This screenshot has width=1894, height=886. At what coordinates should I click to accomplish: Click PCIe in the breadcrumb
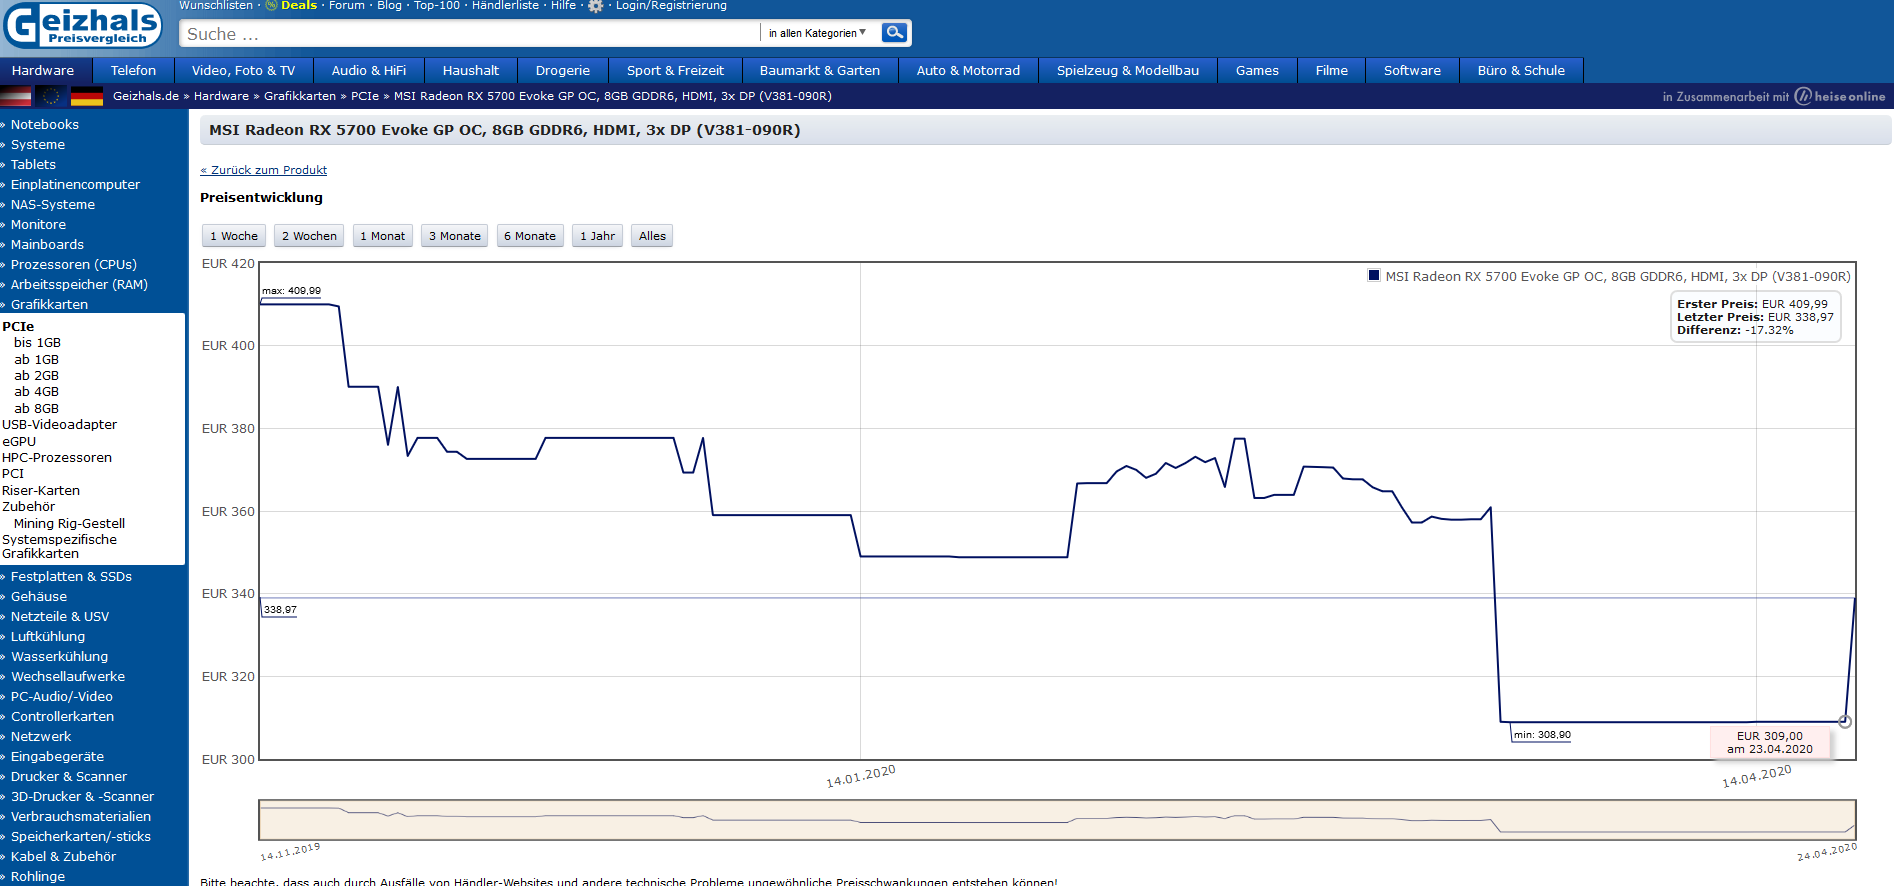point(365,96)
